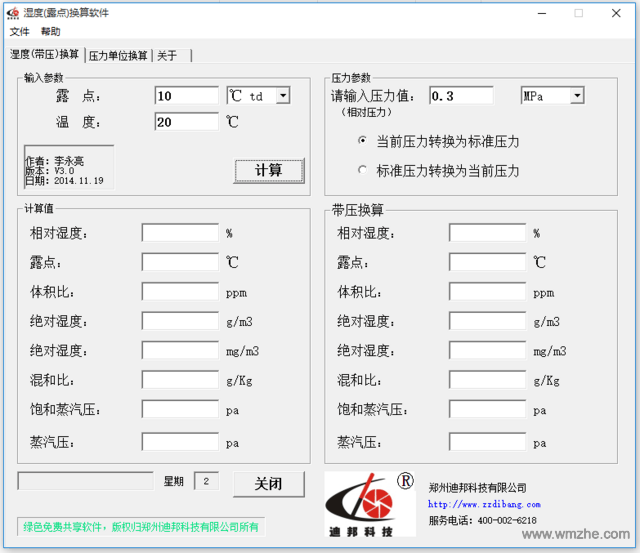Click the empty date field beside 星期
This screenshot has height=553, width=640.
[86, 481]
